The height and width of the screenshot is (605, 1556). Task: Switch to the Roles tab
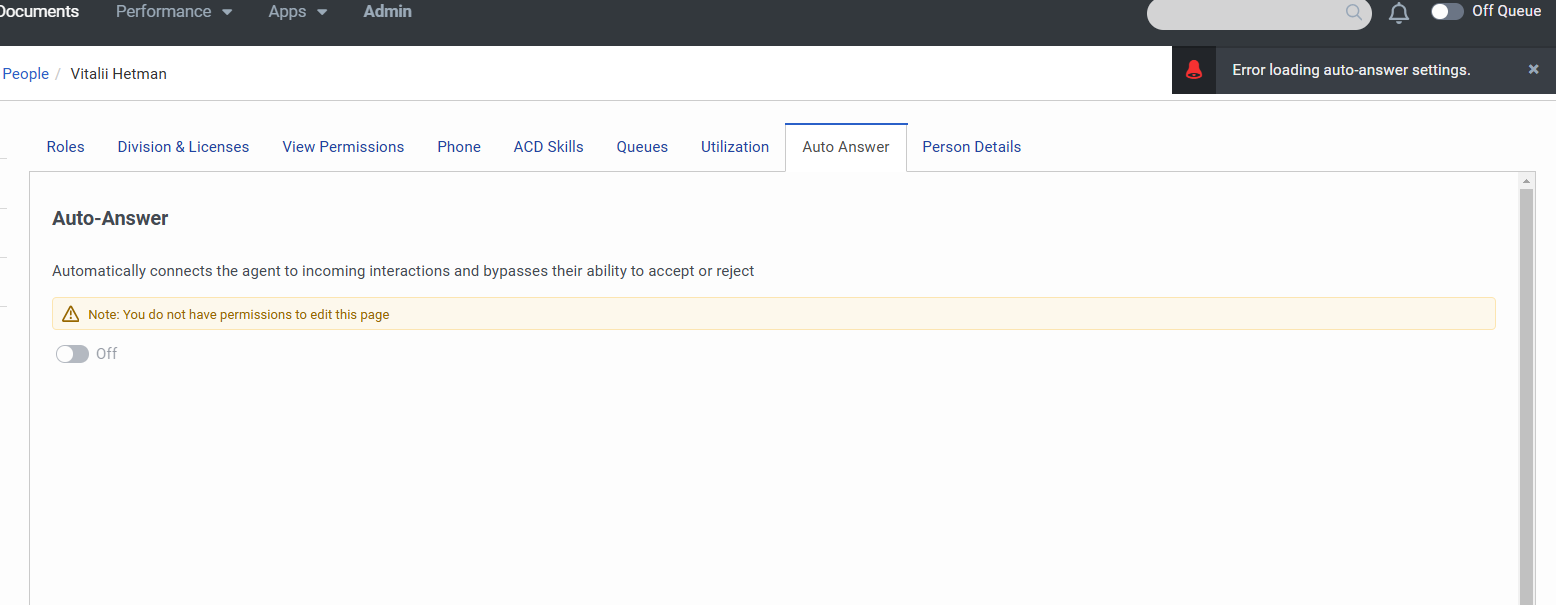coord(65,147)
